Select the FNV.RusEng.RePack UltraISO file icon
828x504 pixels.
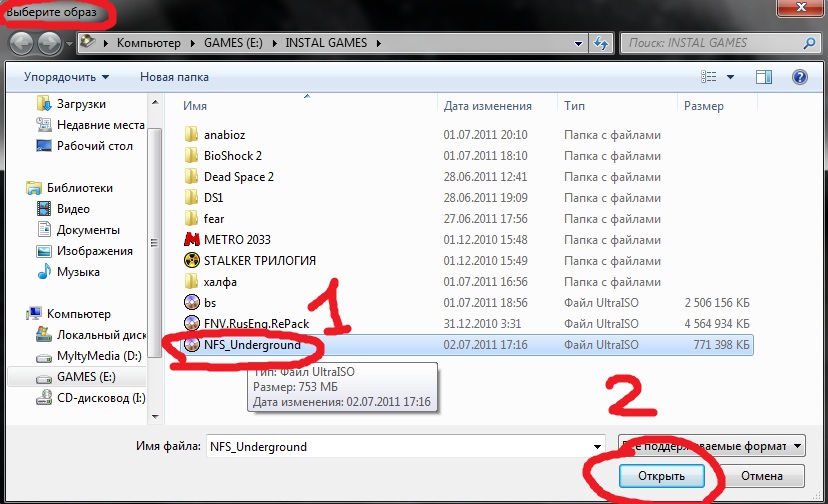tap(191, 323)
